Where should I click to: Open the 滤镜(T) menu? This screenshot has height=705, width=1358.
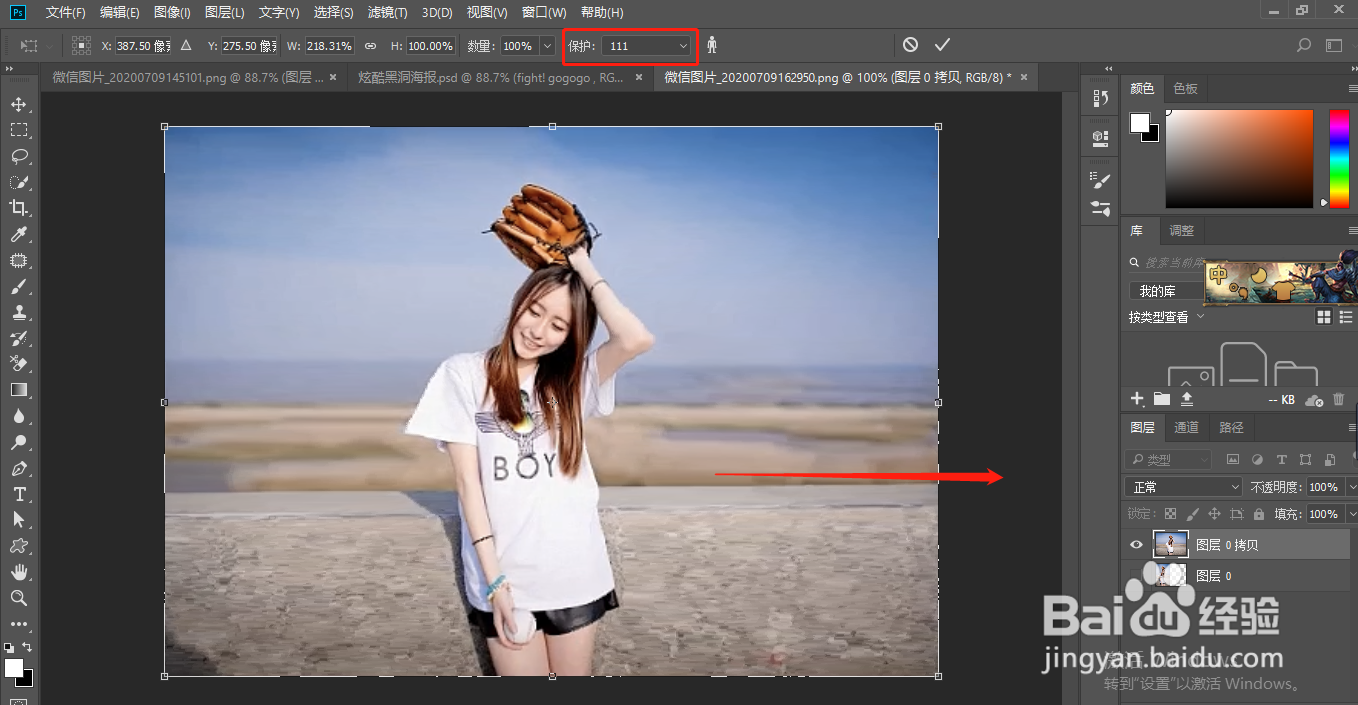pos(387,12)
